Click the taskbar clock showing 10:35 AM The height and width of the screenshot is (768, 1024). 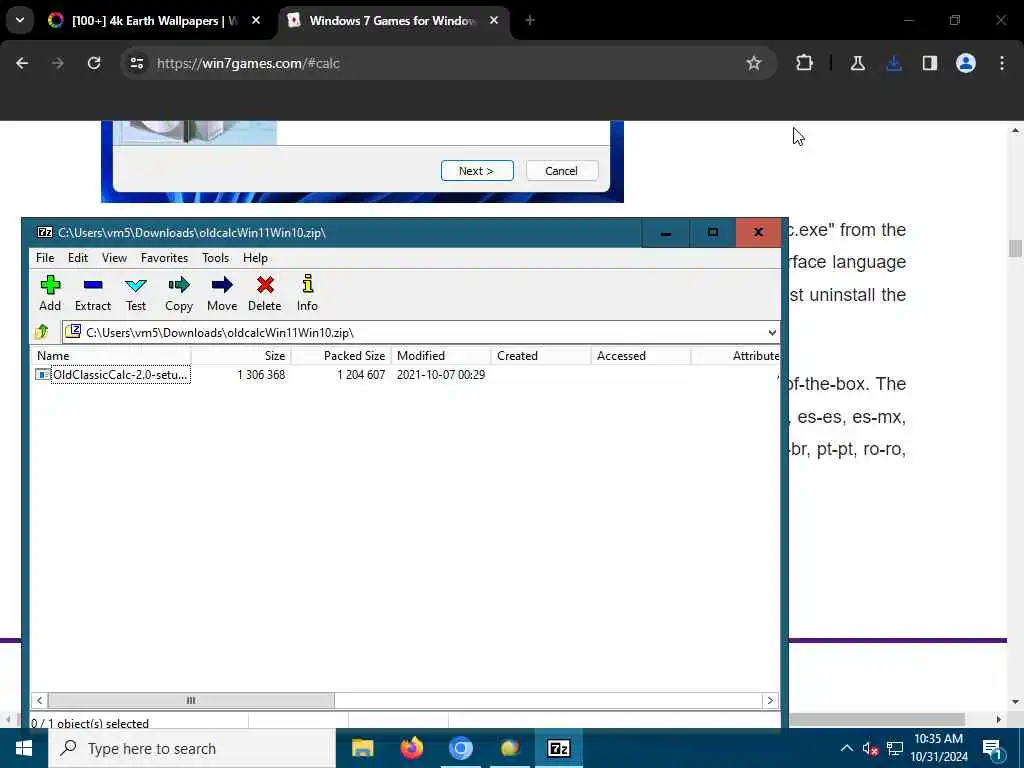point(938,748)
